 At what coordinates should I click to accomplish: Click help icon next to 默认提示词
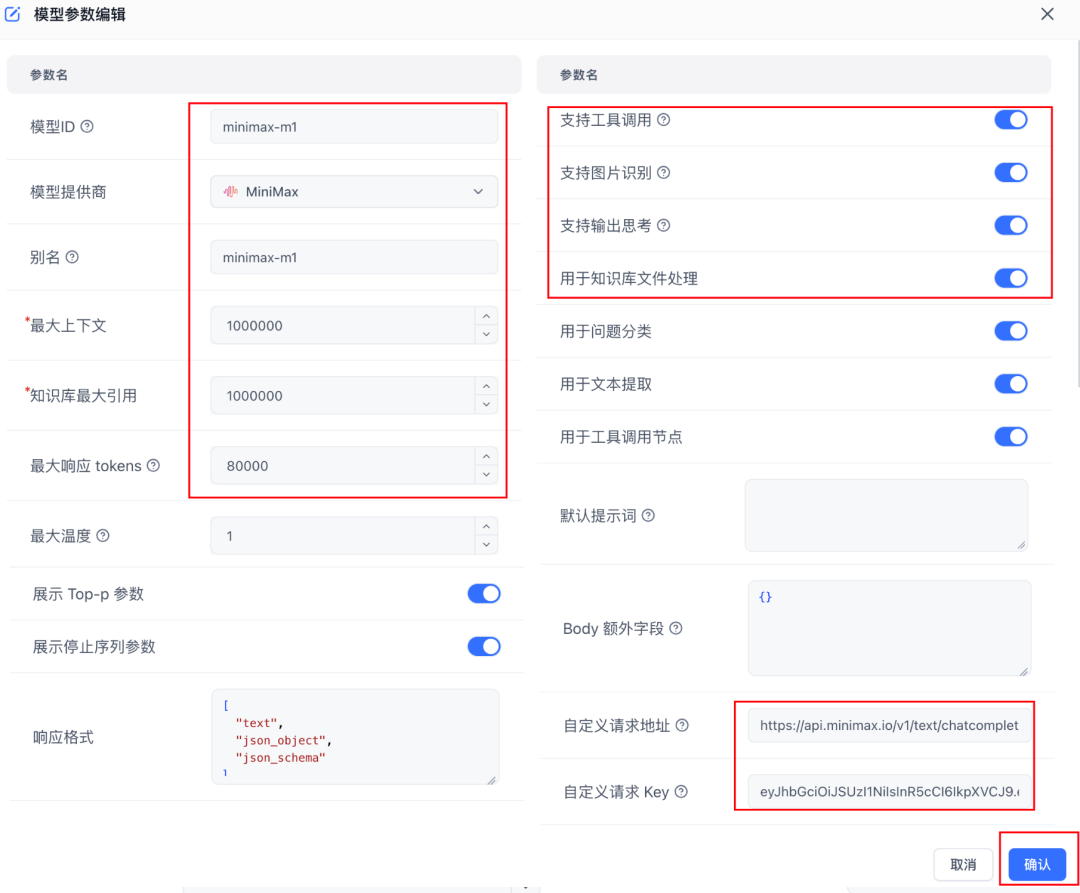coord(648,516)
